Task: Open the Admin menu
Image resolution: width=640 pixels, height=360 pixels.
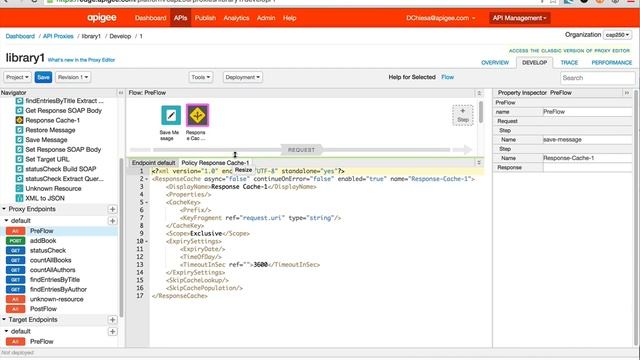Action: (x=266, y=18)
